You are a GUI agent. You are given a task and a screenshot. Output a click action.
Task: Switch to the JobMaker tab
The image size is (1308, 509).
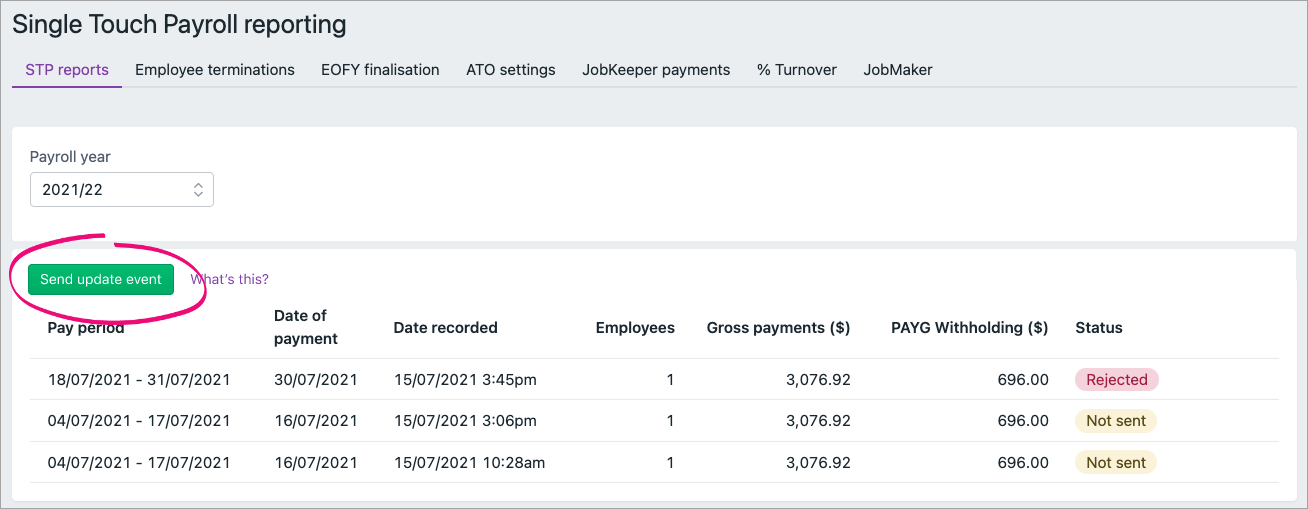pyautogui.click(x=898, y=70)
